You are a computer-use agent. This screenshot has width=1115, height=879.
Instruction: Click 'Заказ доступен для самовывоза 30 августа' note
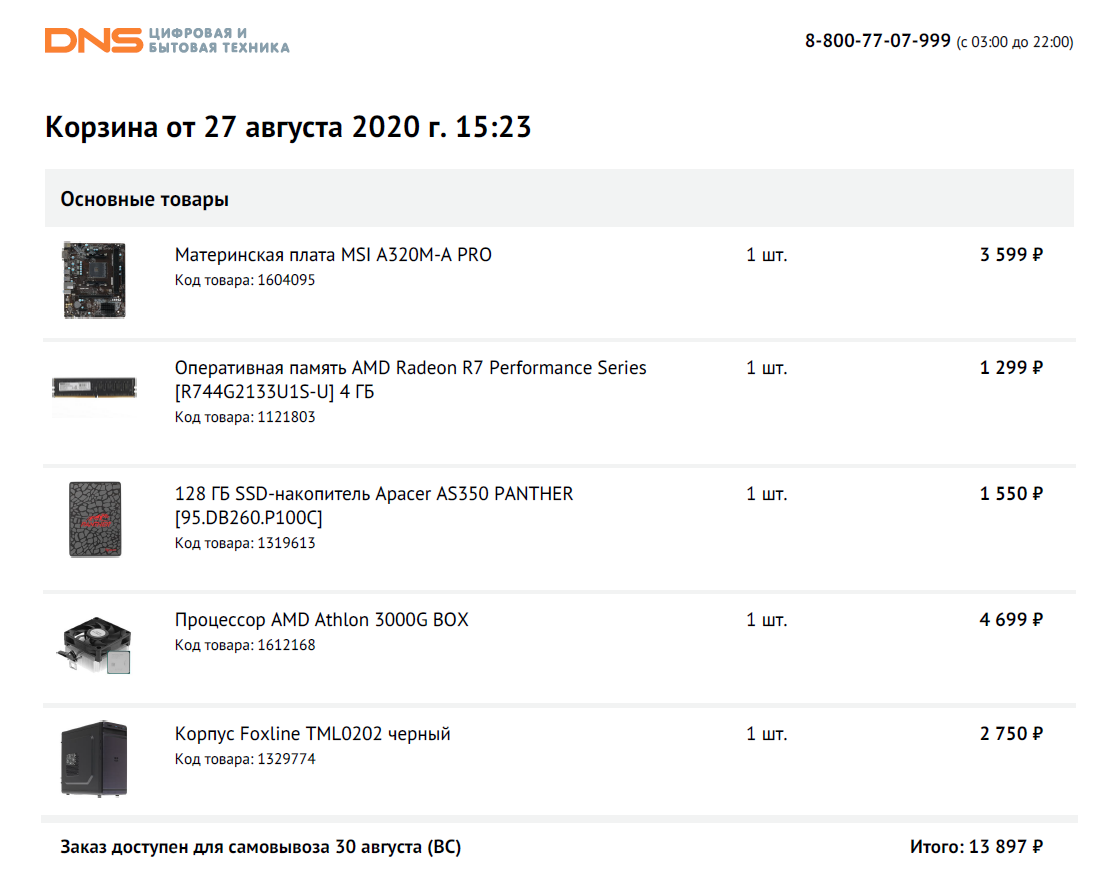point(260,847)
